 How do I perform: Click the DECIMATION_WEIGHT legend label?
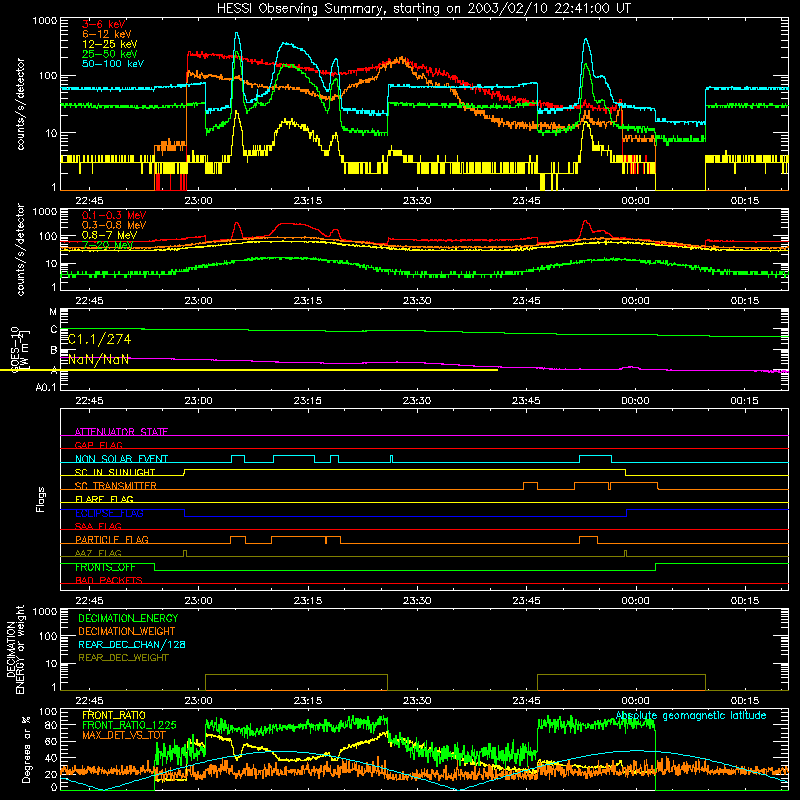(127, 631)
